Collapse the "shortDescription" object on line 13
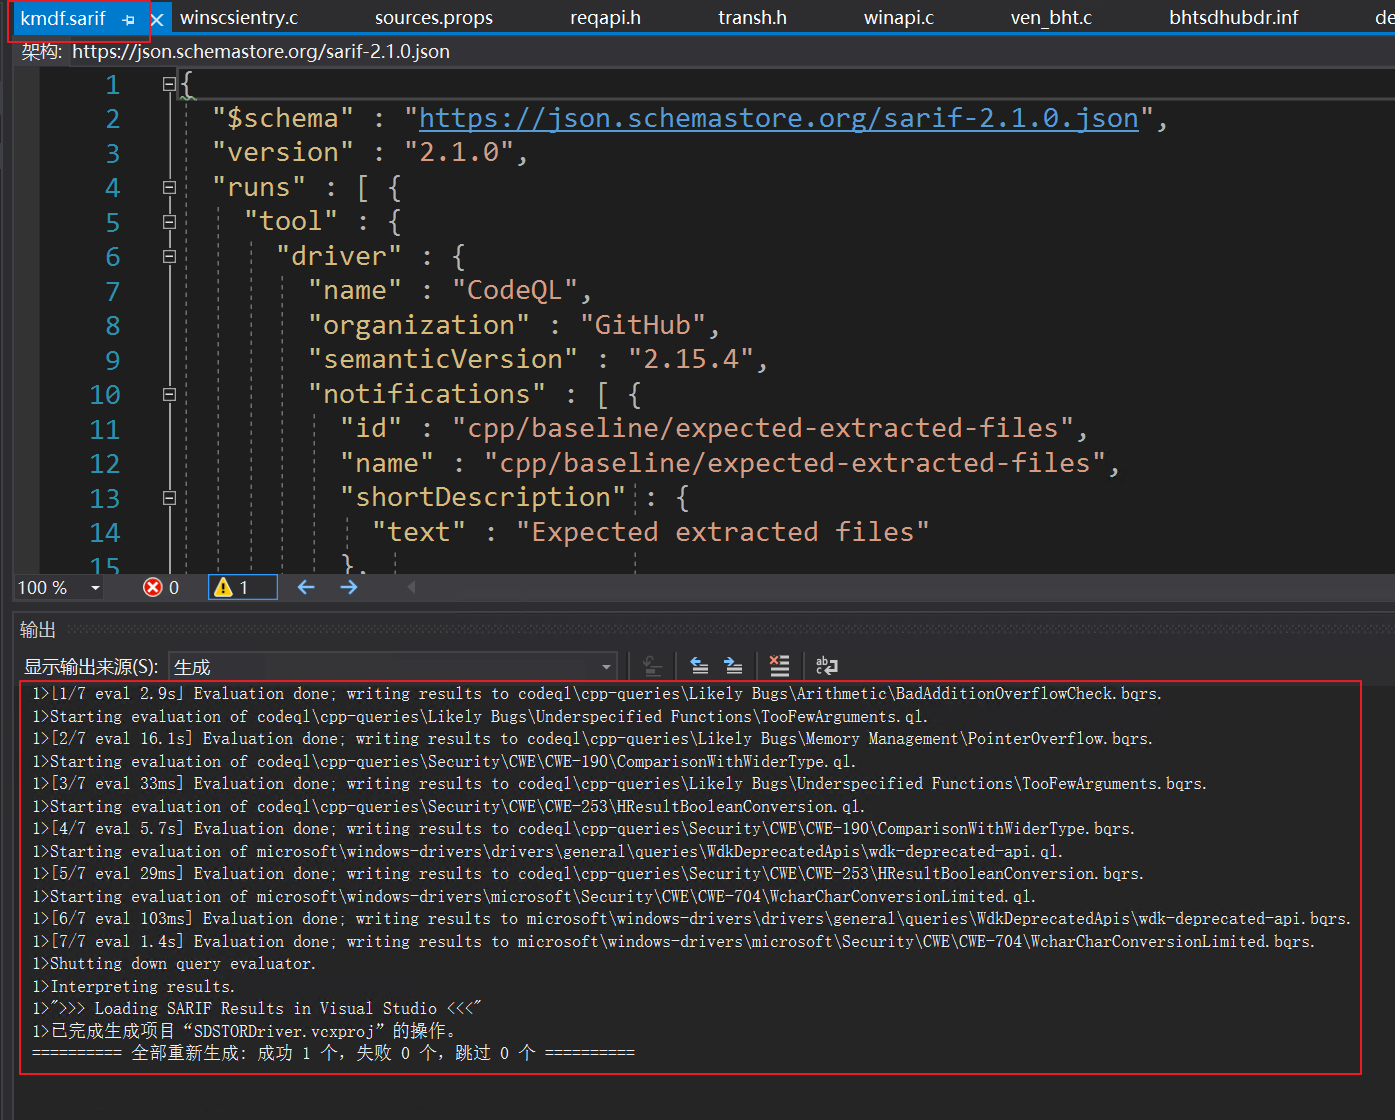Viewport: 1395px width, 1120px height. coord(169,498)
